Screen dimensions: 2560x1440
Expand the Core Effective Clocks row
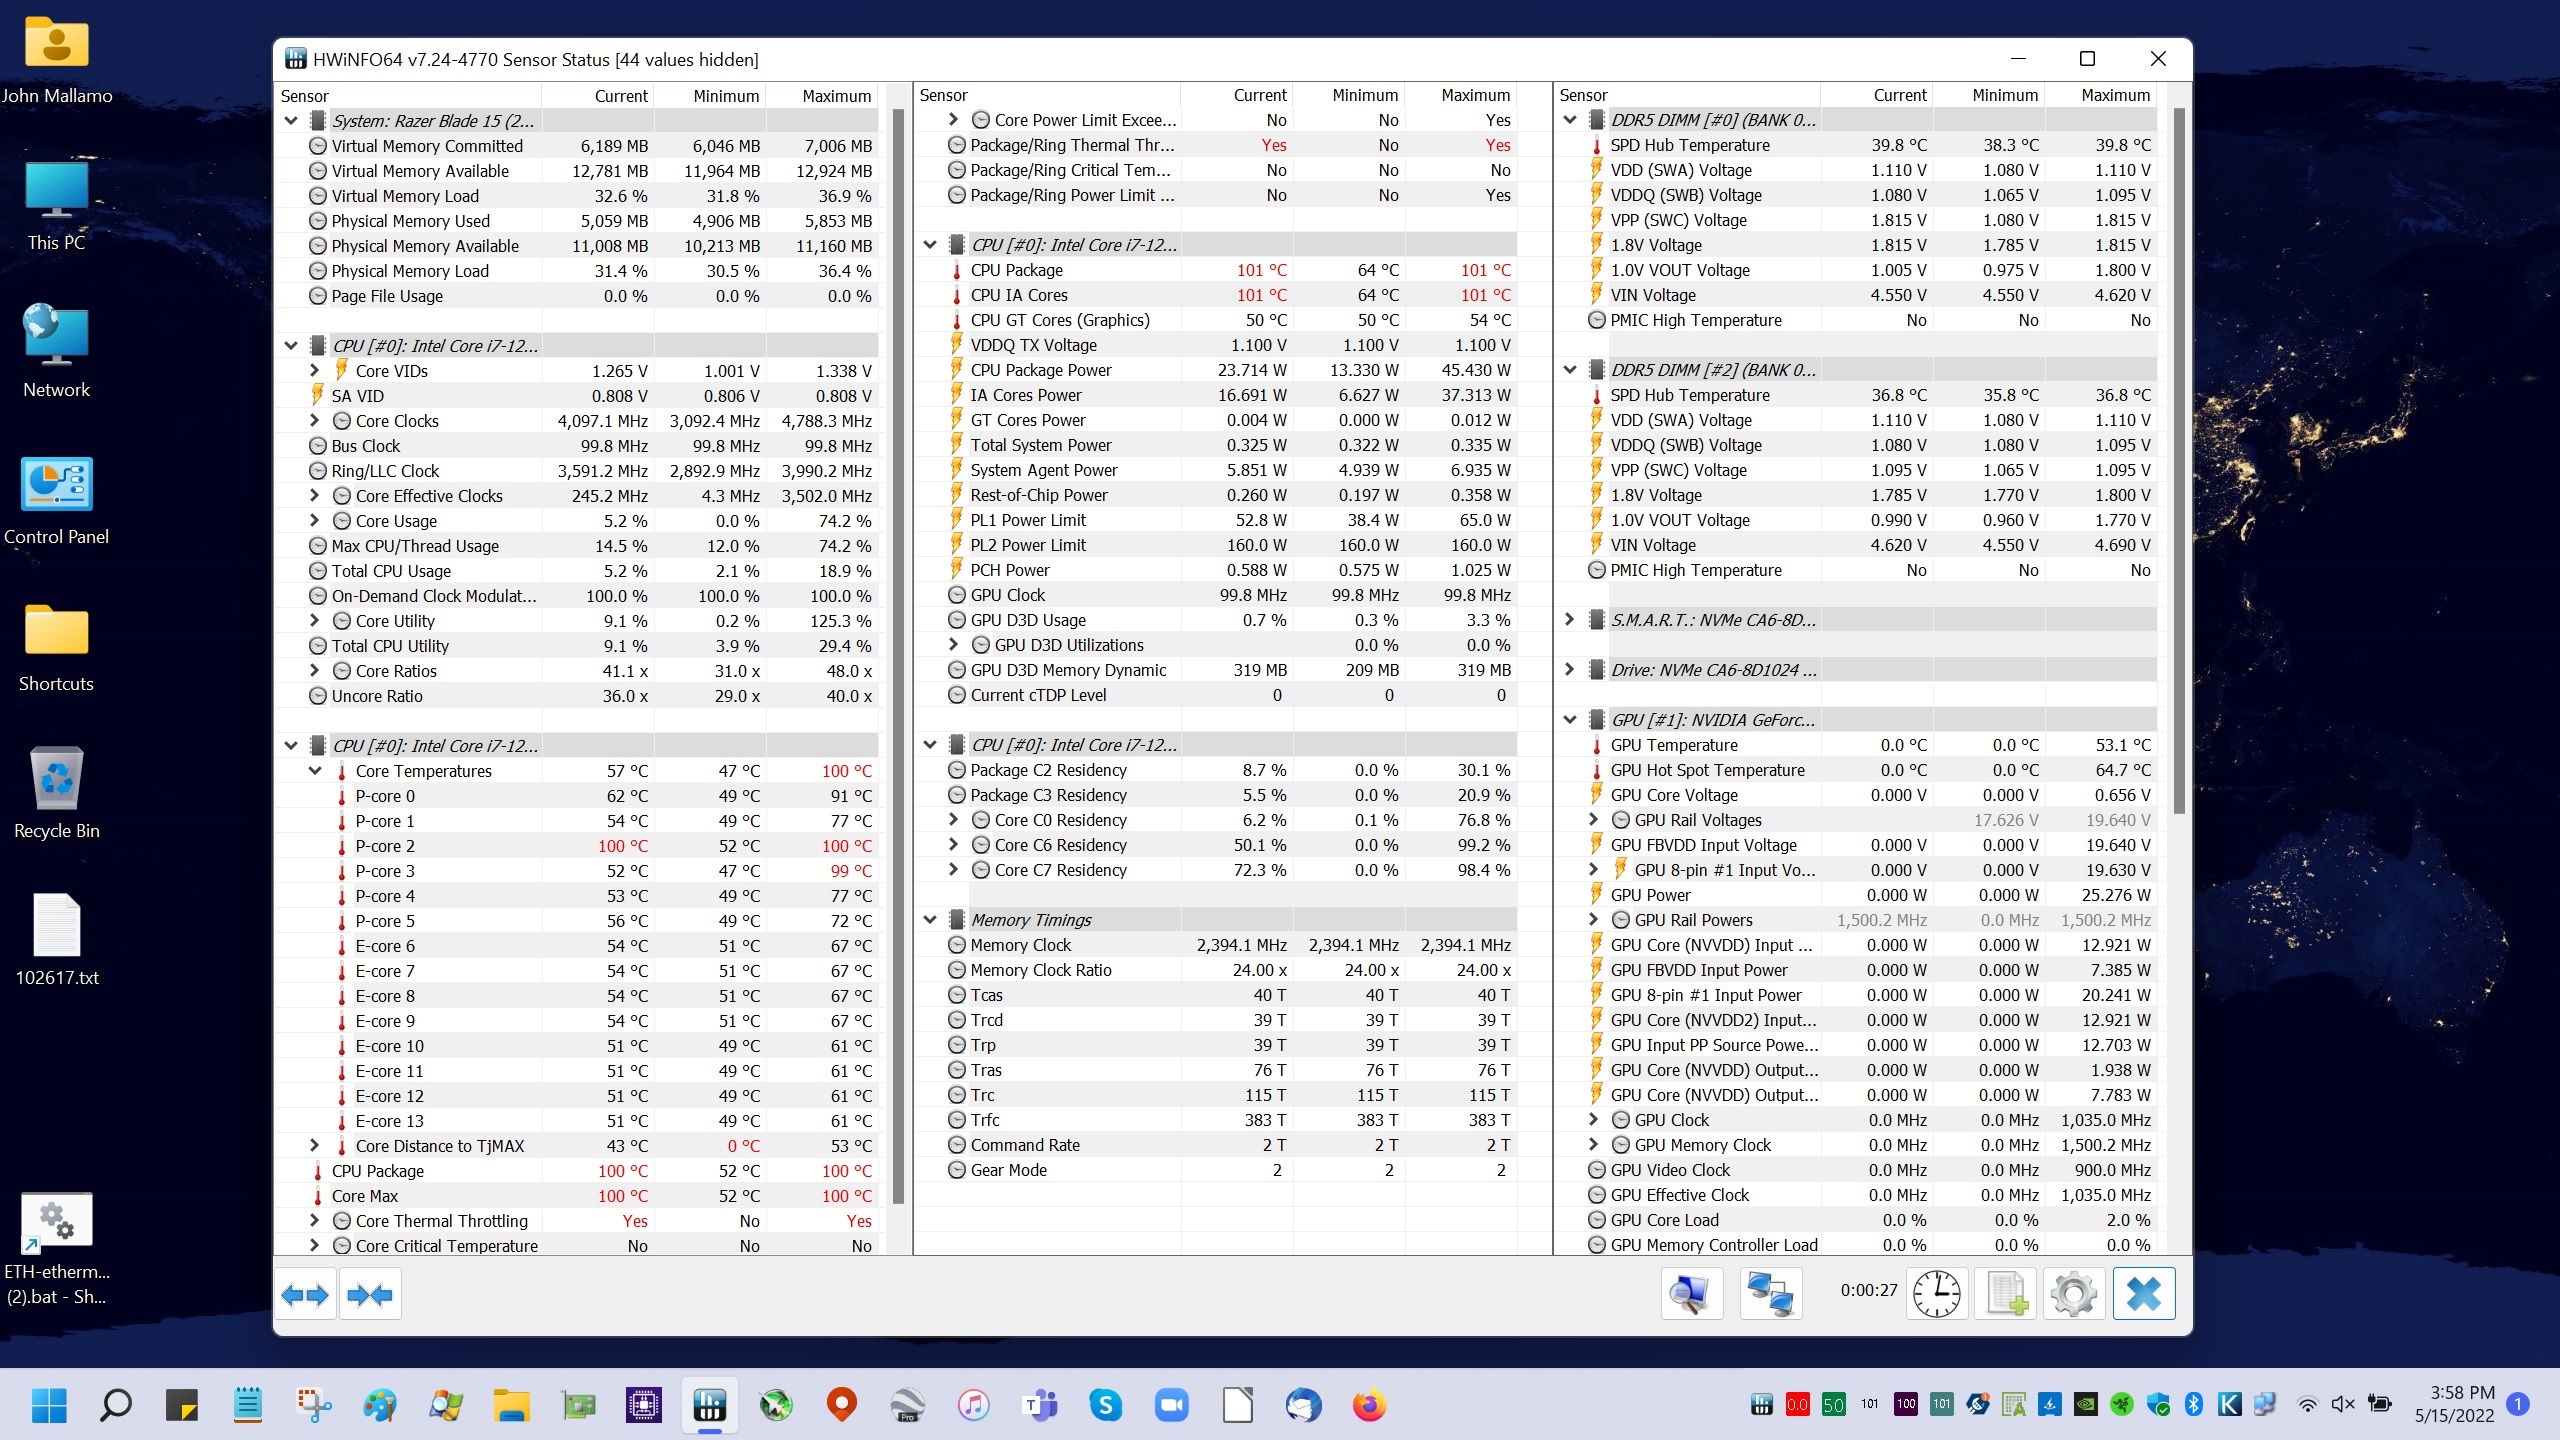[314, 495]
